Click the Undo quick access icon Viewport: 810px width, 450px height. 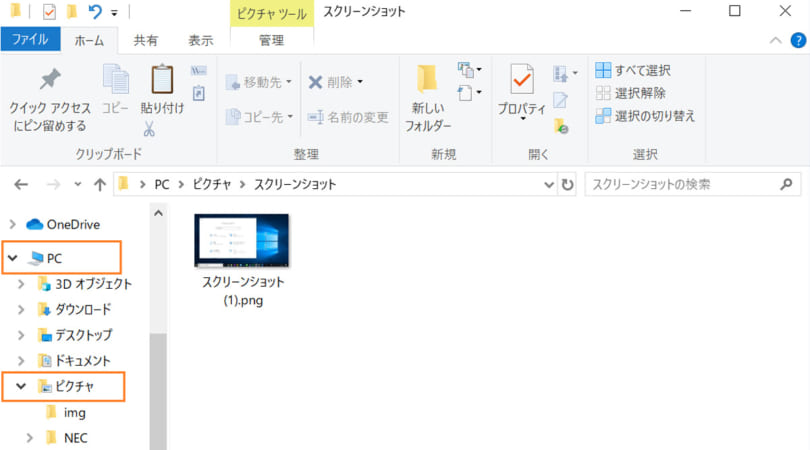point(95,11)
